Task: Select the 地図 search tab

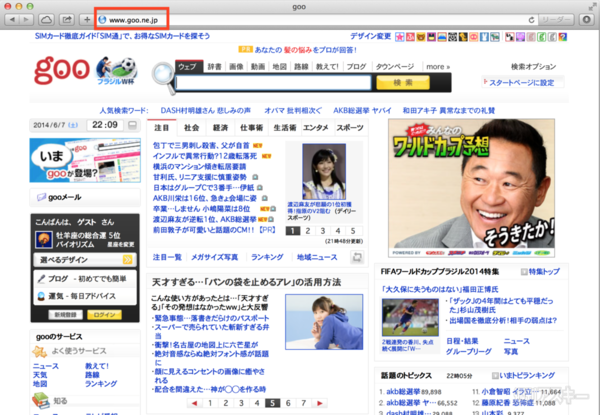Action: pyautogui.click(x=279, y=67)
